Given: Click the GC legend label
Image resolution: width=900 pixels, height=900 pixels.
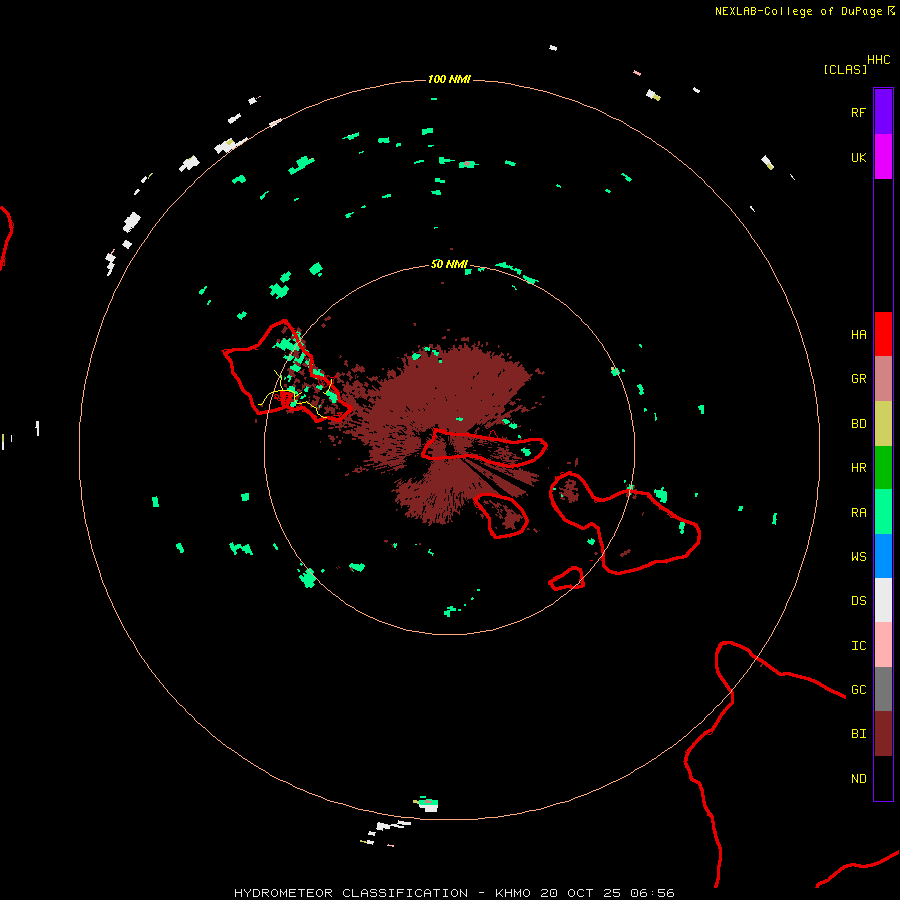Looking at the screenshot, I should [x=858, y=690].
